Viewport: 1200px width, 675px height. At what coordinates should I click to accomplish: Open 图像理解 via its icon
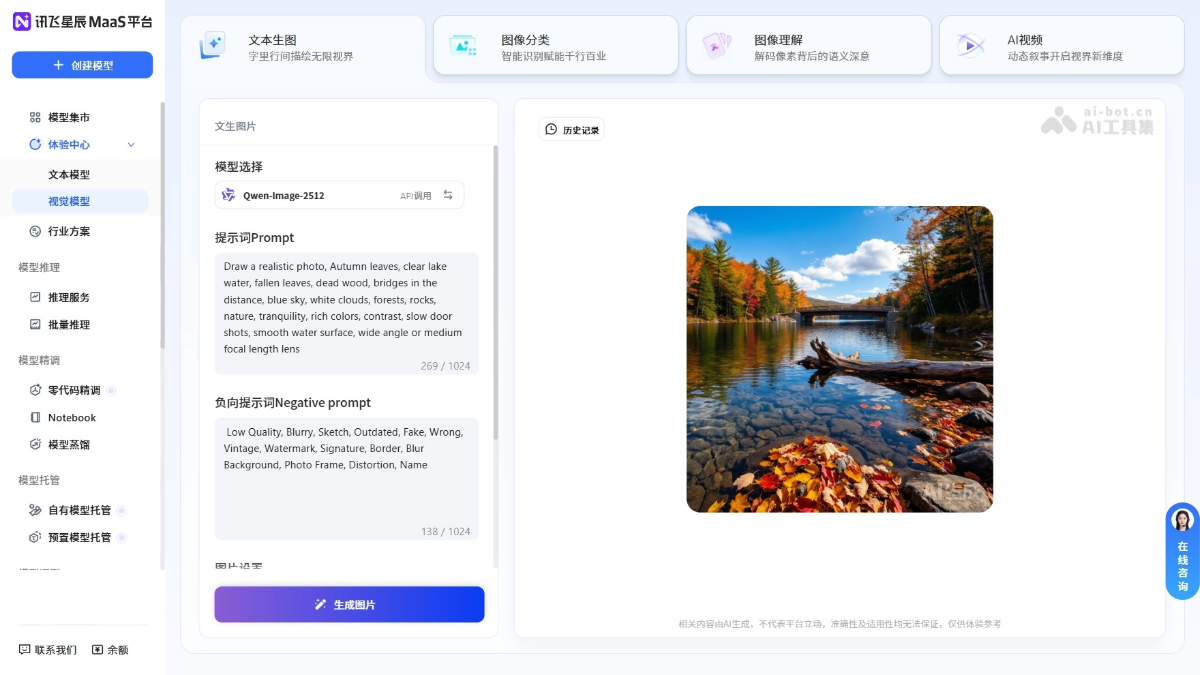(x=717, y=45)
